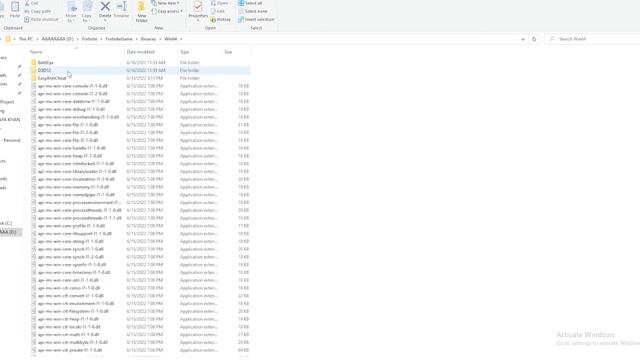The width and height of the screenshot is (640, 360).
Task: Click History in Open group
Action: [x=221, y=19]
